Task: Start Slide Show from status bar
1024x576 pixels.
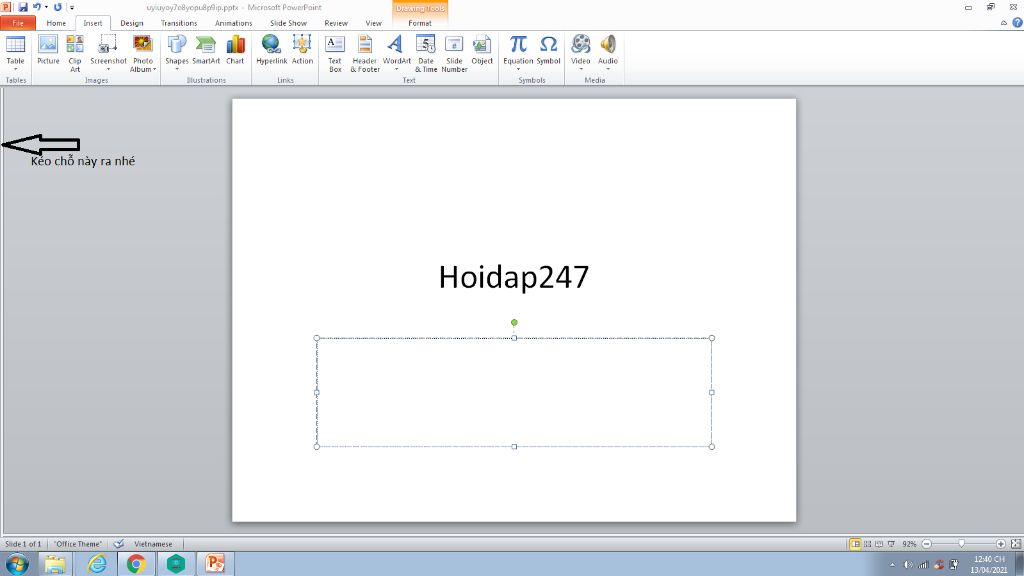Action: [891, 543]
